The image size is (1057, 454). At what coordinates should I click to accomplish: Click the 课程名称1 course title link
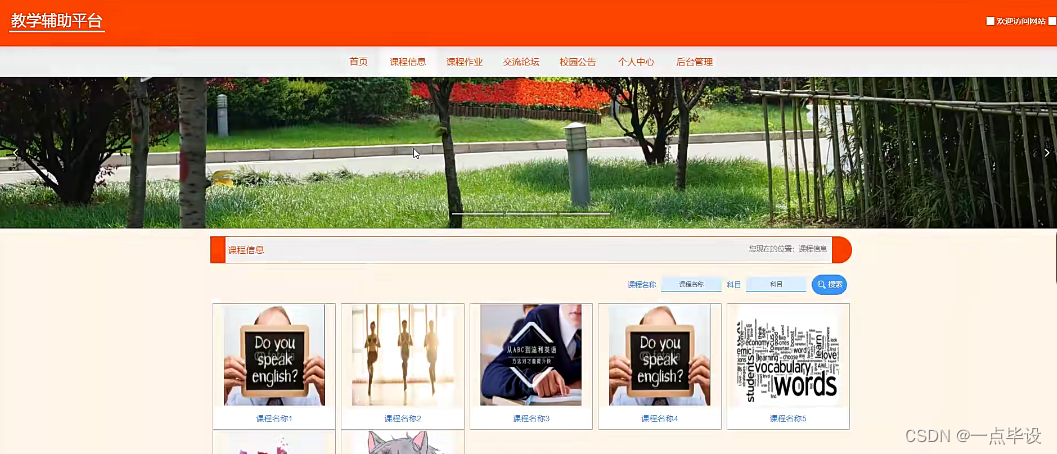click(x=274, y=419)
